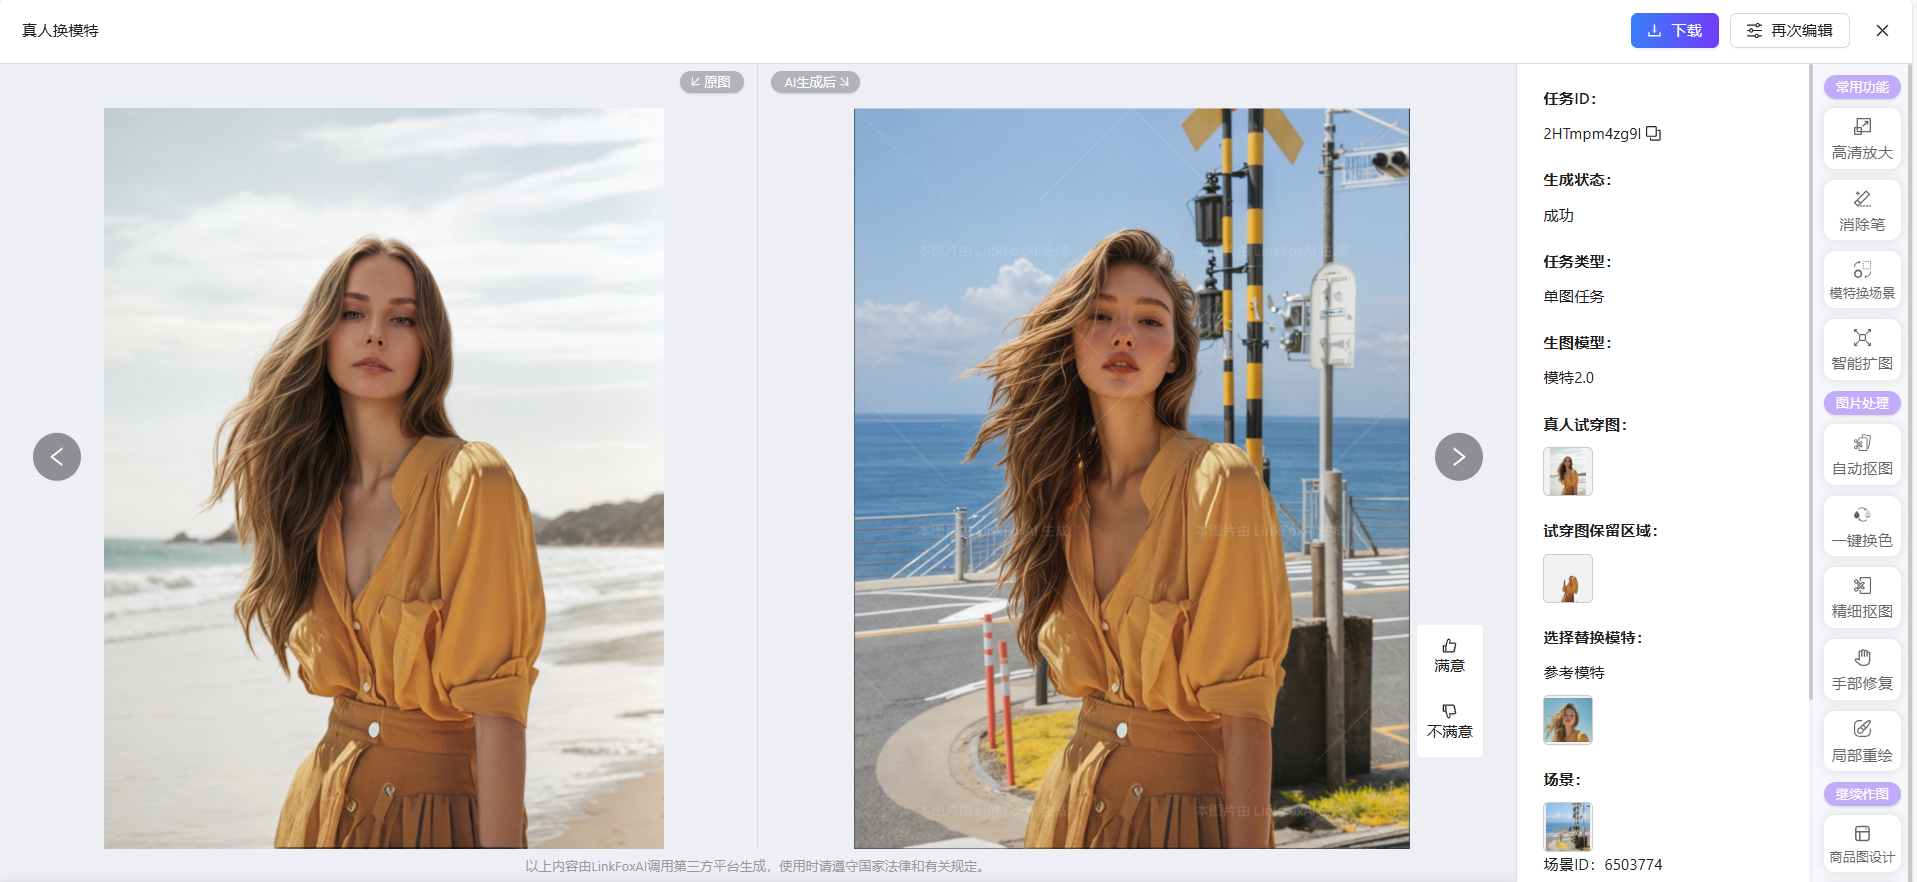Go to the next image with right arrow
1917x882 pixels.
tap(1459, 457)
